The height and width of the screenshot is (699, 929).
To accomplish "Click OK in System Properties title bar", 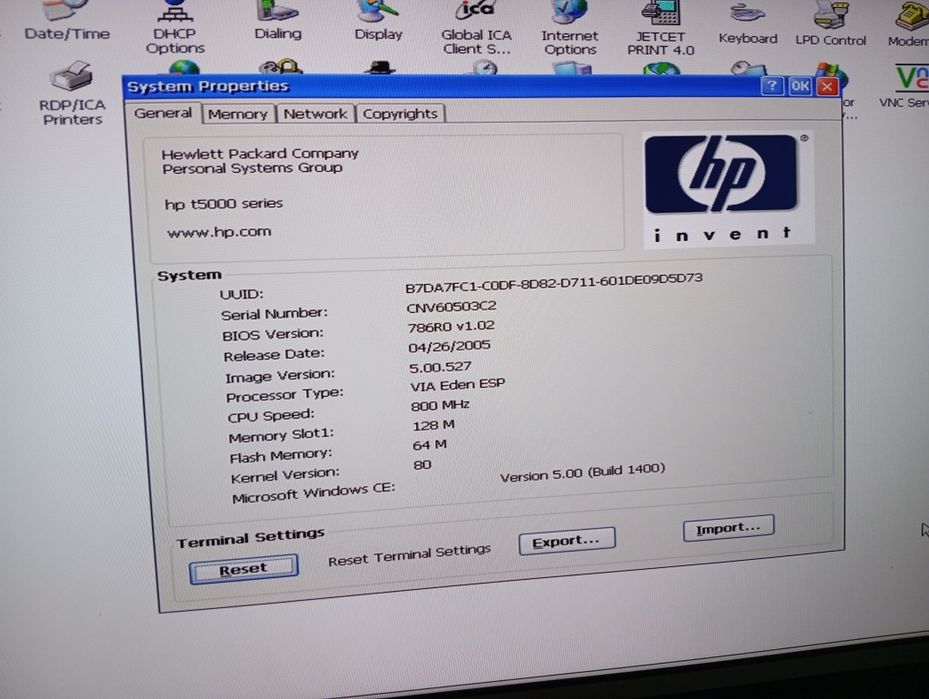I will pyautogui.click(x=800, y=86).
